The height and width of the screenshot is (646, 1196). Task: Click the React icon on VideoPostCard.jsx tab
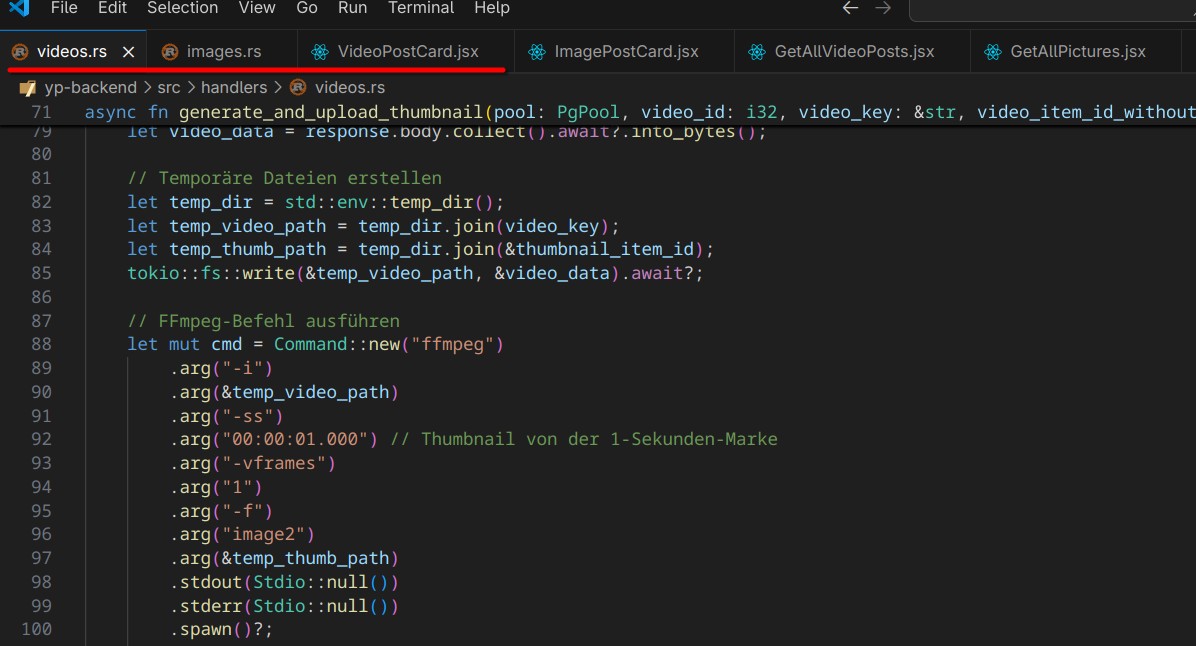(x=320, y=52)
